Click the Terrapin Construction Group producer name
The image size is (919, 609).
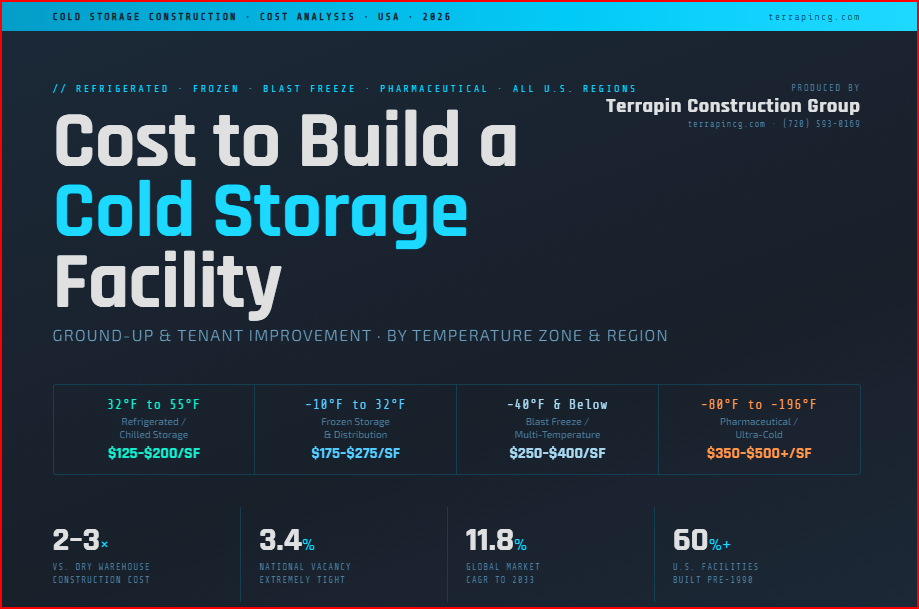[x=734, y=106]
